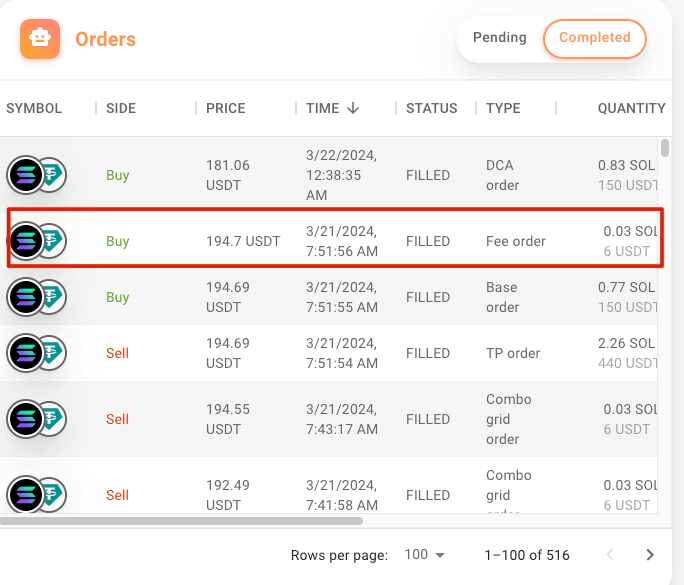Click the pair icon in the 192.49 USDT row
The image size is (684, 585).
[x=36, y=495]
